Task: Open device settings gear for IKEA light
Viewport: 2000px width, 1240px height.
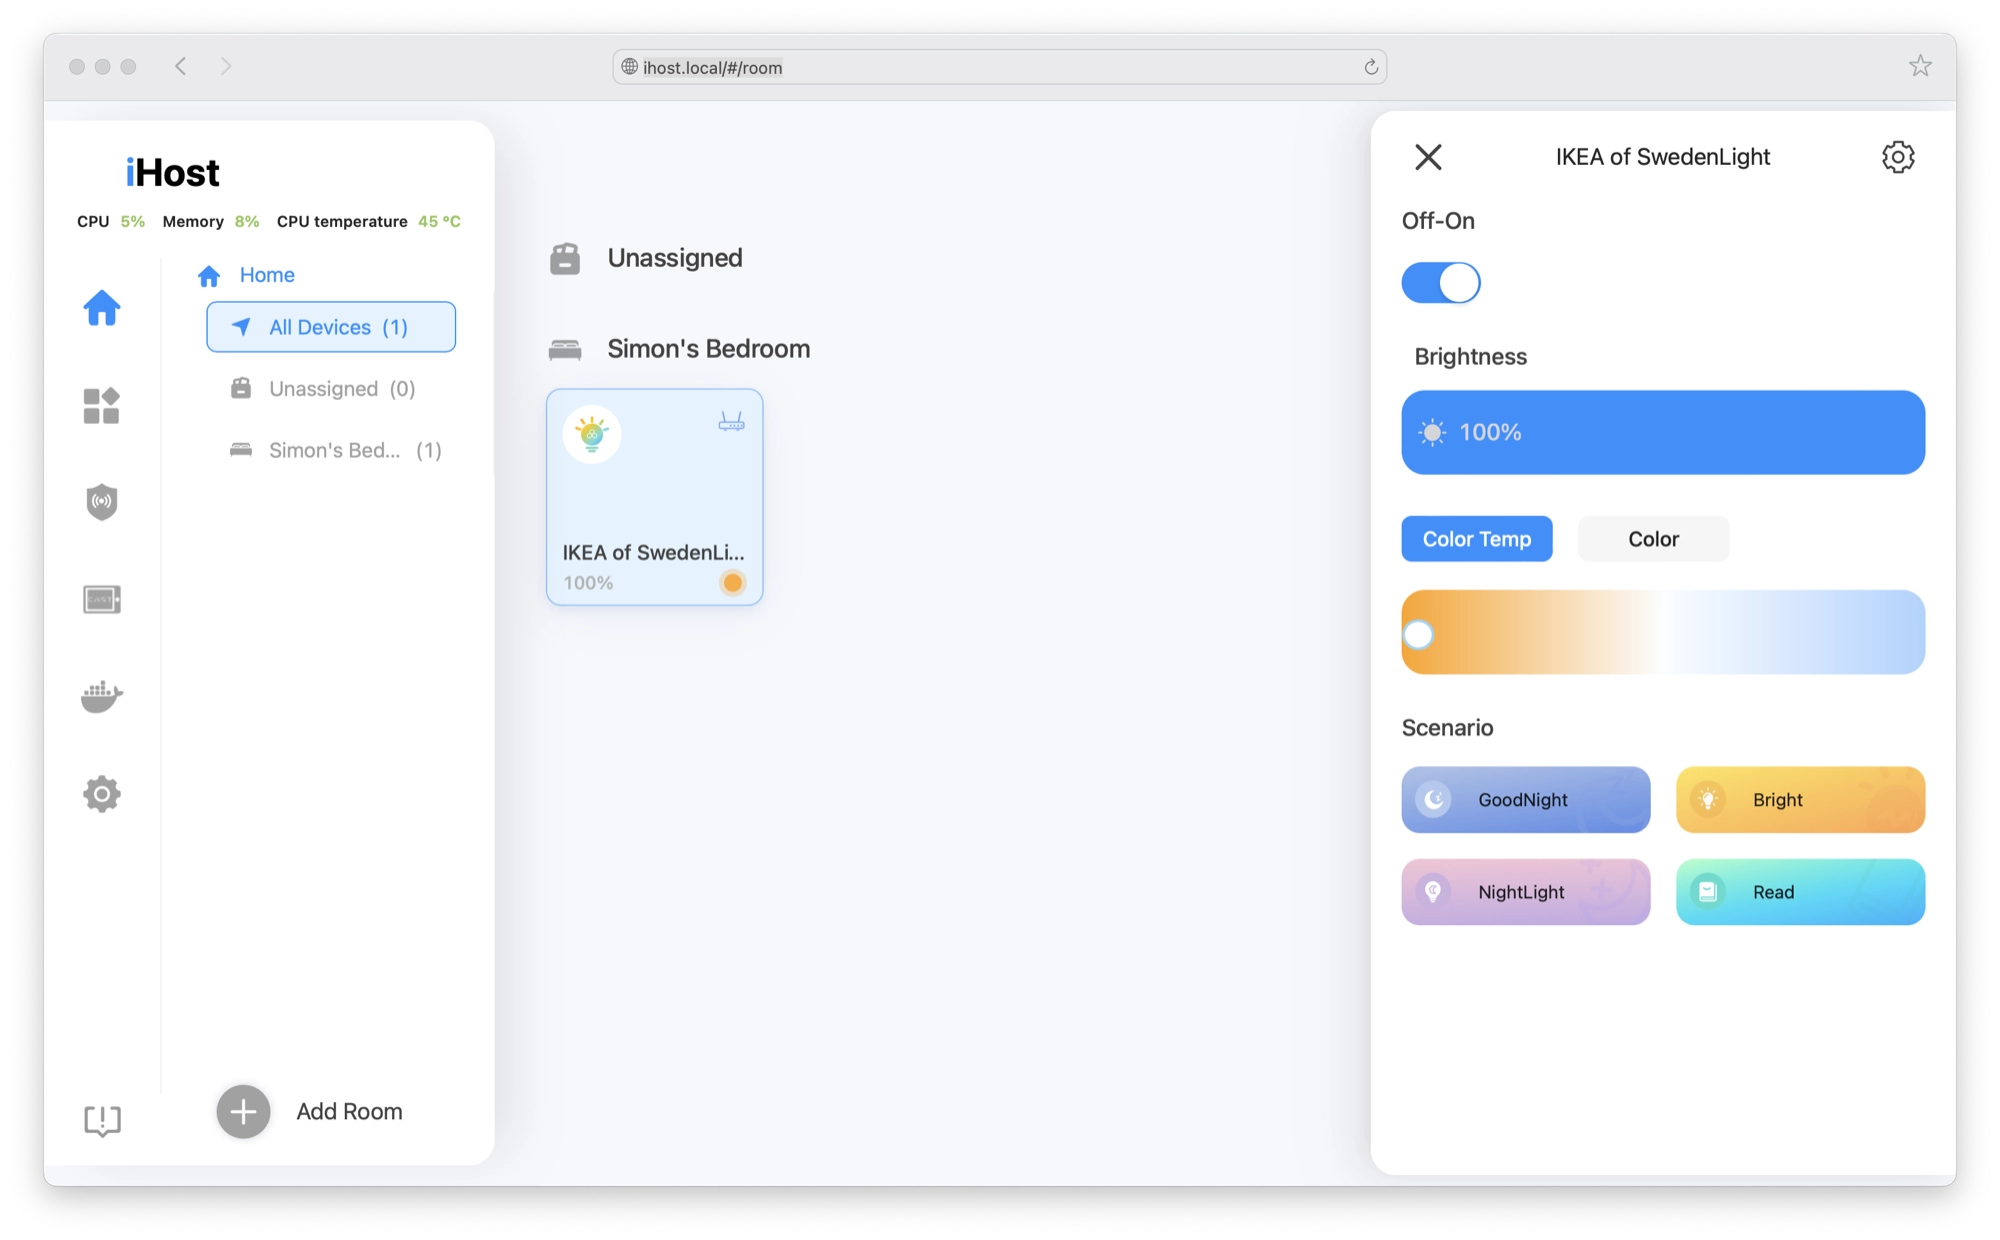Action: [x=1897, y=157]
